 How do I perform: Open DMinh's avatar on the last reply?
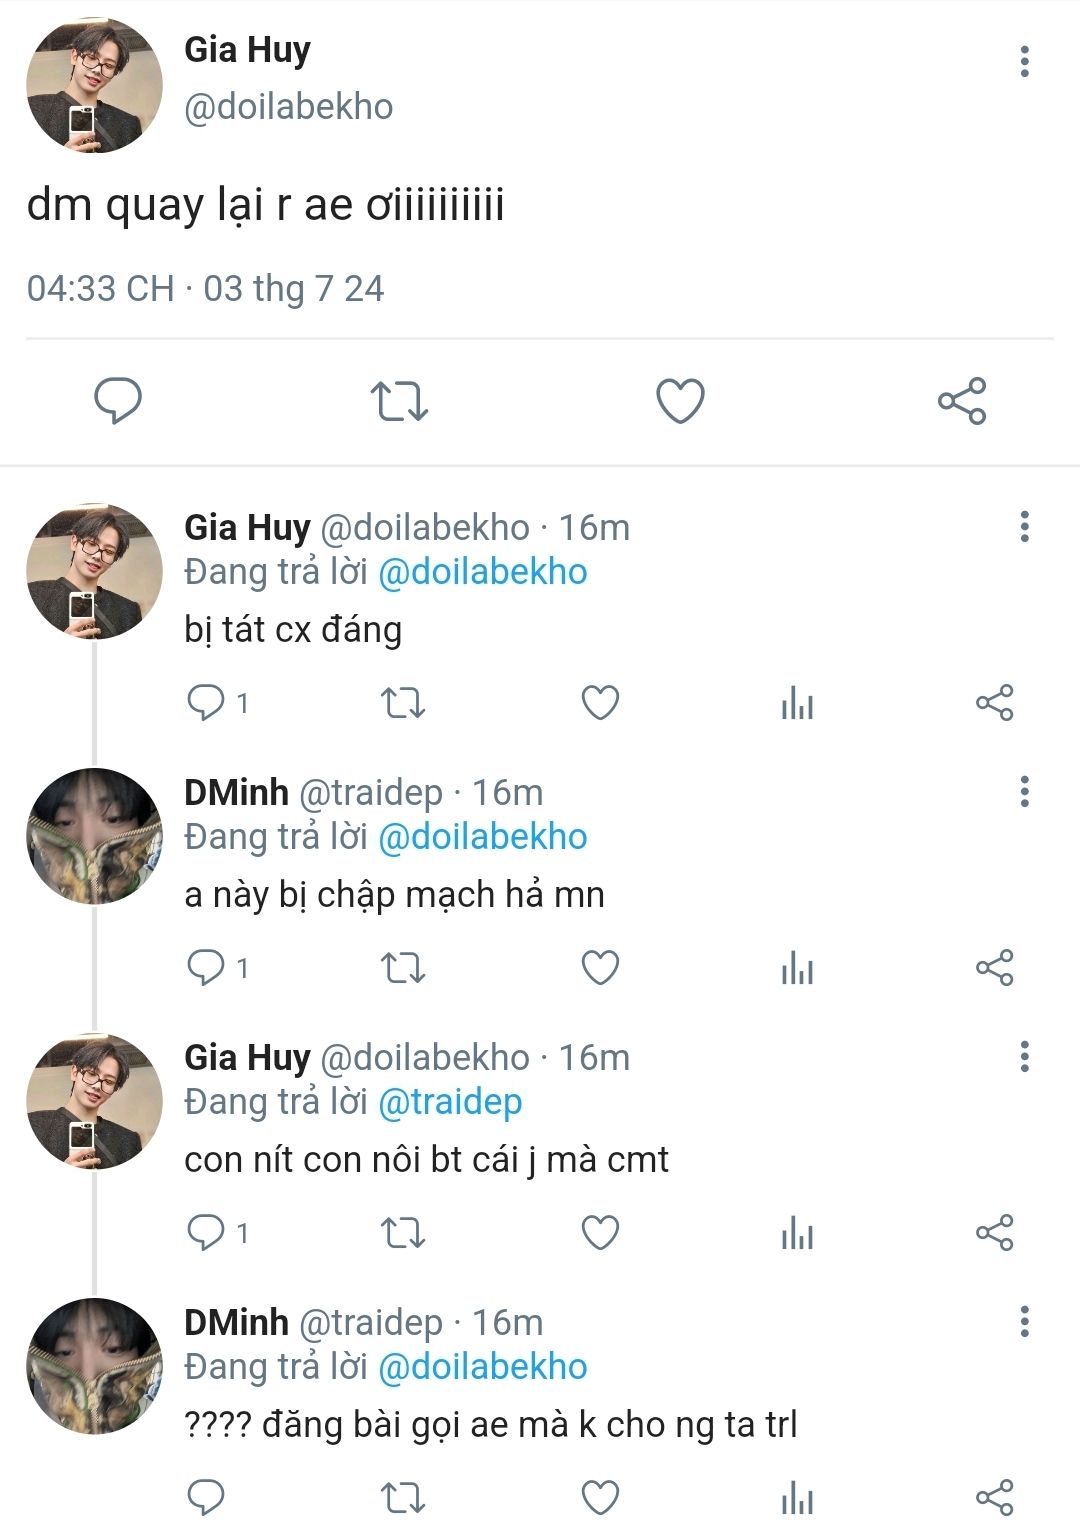[x=94, y=1366]
